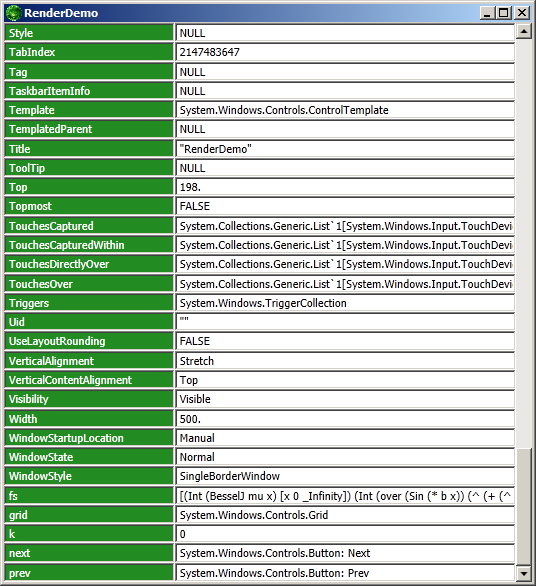This screenshot has height=586, width=536.
Task: Select the Width value 500. field
Action: (x=345, y=419)
